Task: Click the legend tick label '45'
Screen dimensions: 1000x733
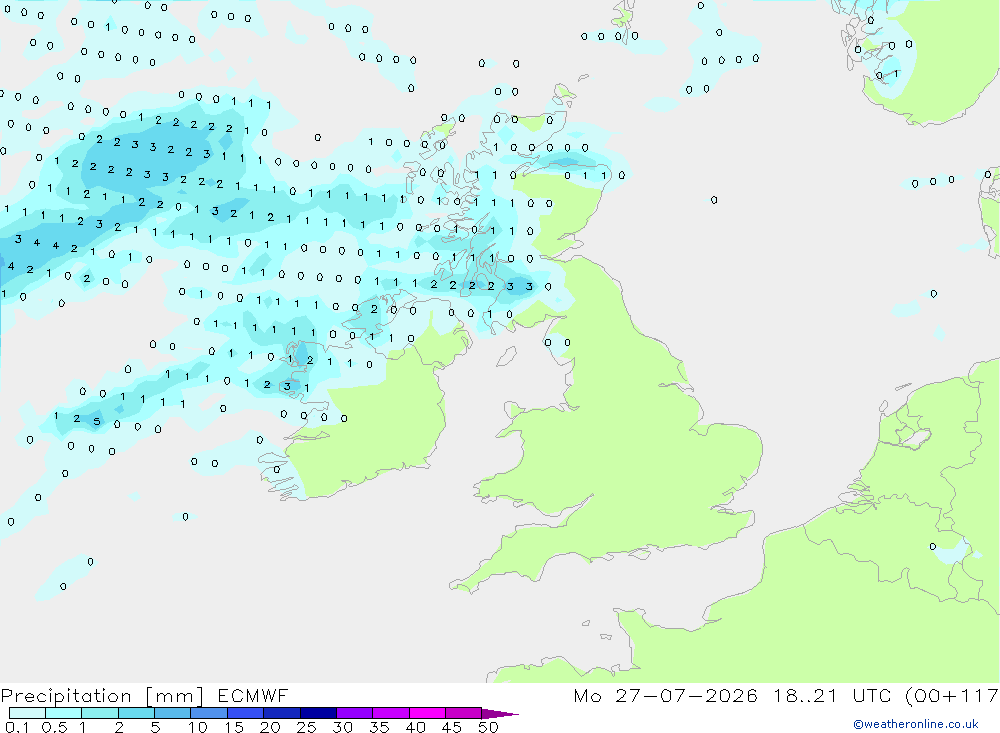Action: pyautogui.click(x=452, y=727)
